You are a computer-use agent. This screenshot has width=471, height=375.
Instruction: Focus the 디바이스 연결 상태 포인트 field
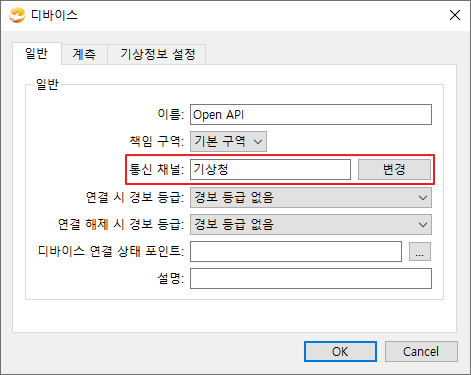[x=296, y=251]
